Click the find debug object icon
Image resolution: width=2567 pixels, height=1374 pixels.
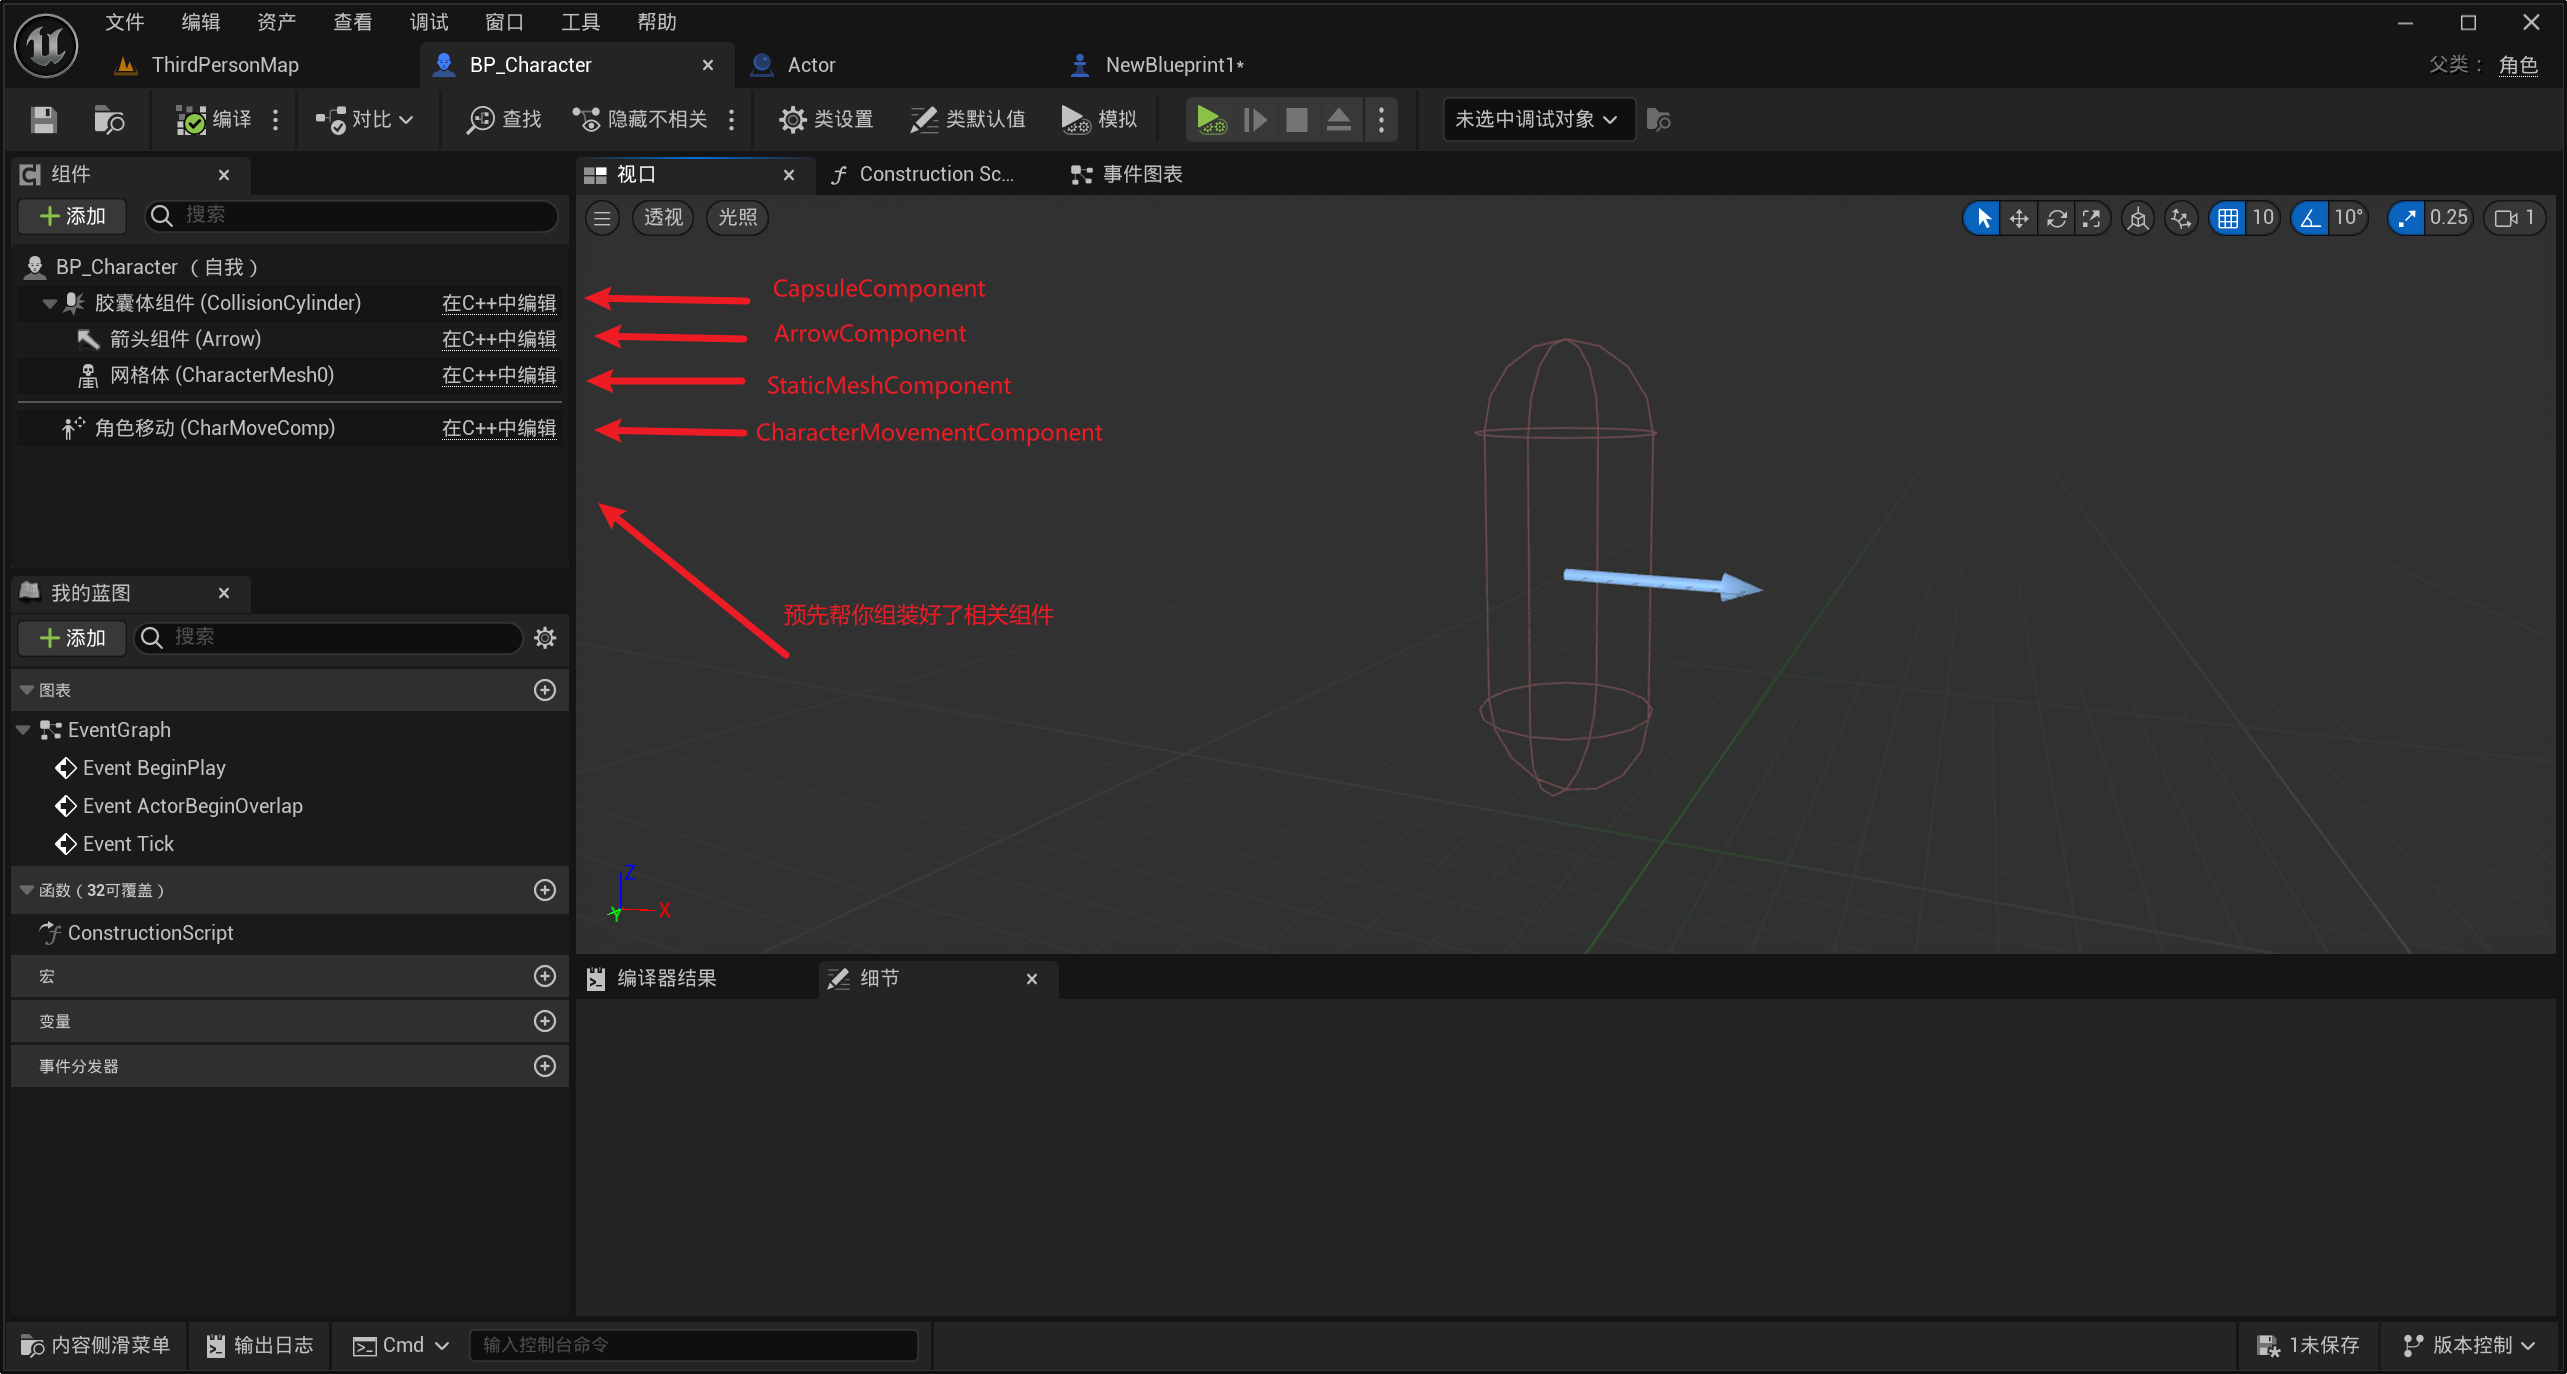(x=1658, y=120)
